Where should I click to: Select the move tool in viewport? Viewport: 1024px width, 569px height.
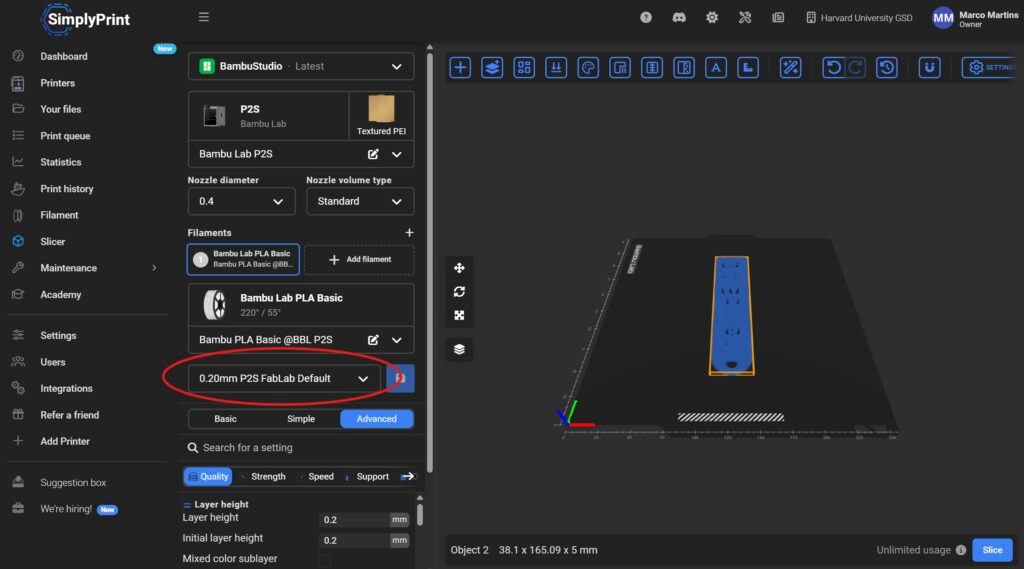click(459, 268)
